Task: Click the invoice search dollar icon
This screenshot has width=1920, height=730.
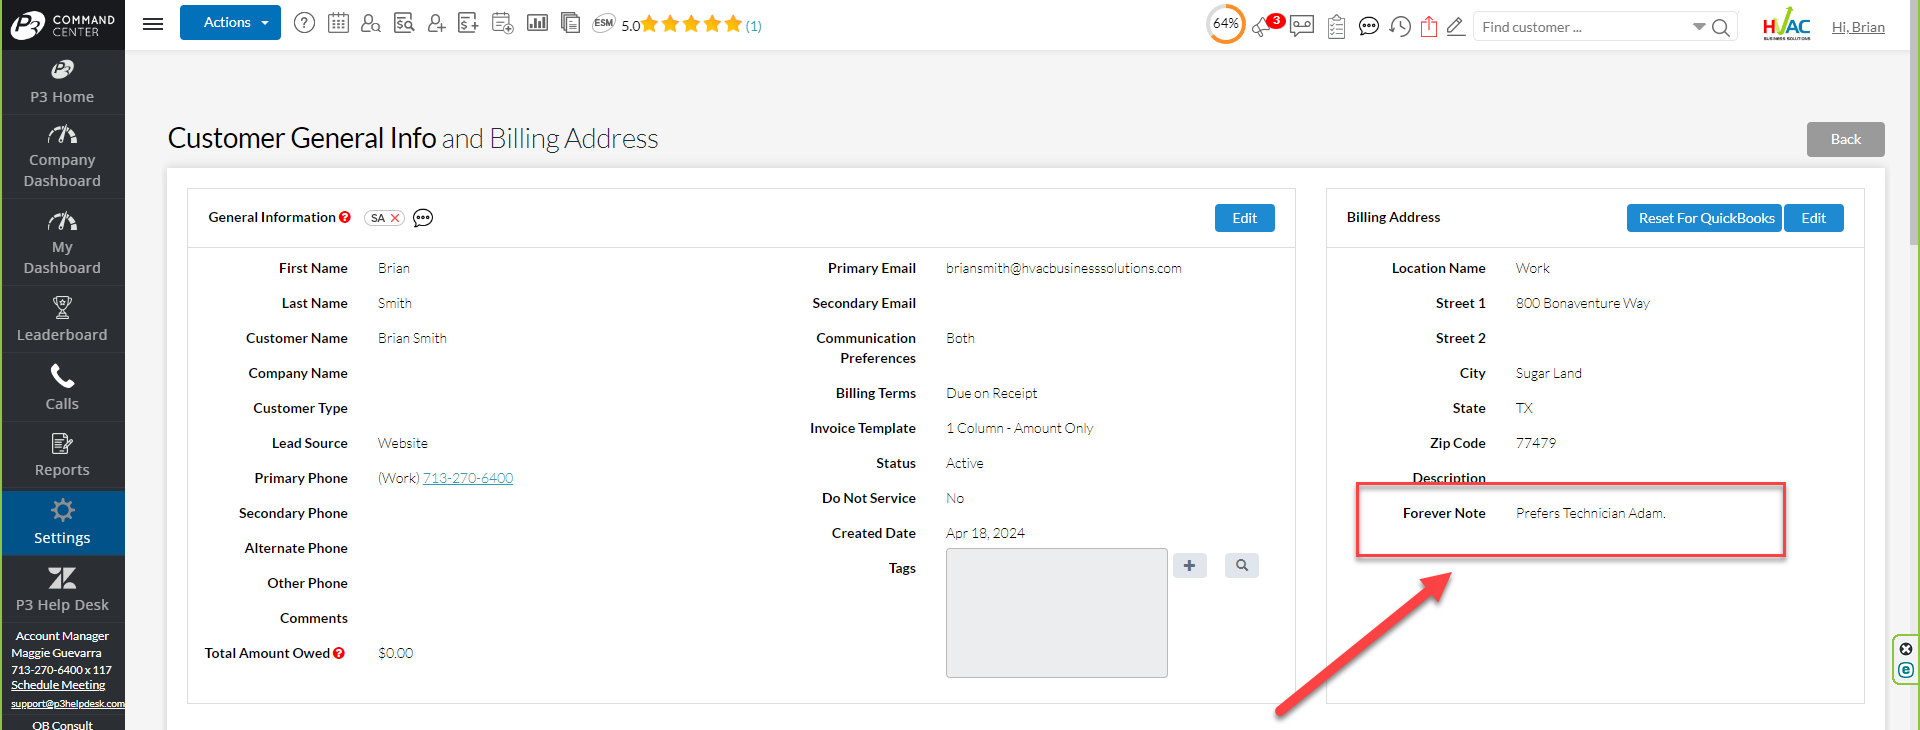Action: (x=404, y=23)
